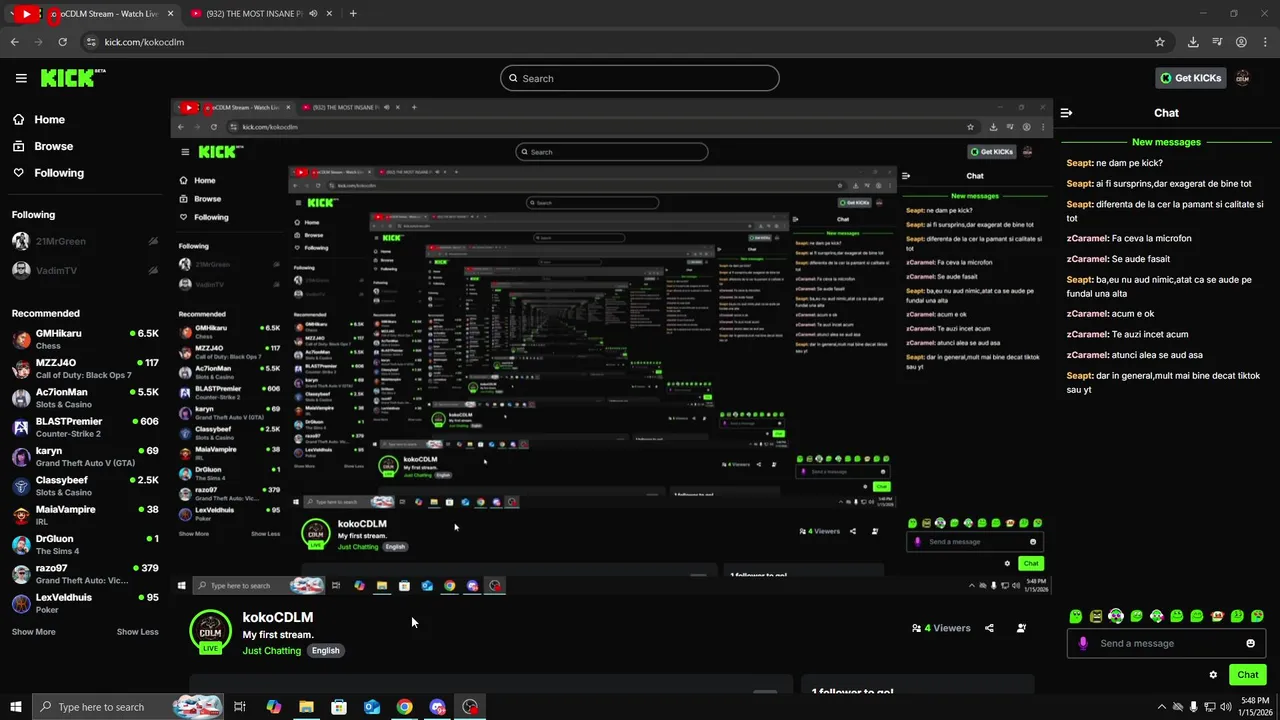Open the user avatar next to Get KICKs
The height and width of the screenshot is (720, 1280).
point(1243,78)
